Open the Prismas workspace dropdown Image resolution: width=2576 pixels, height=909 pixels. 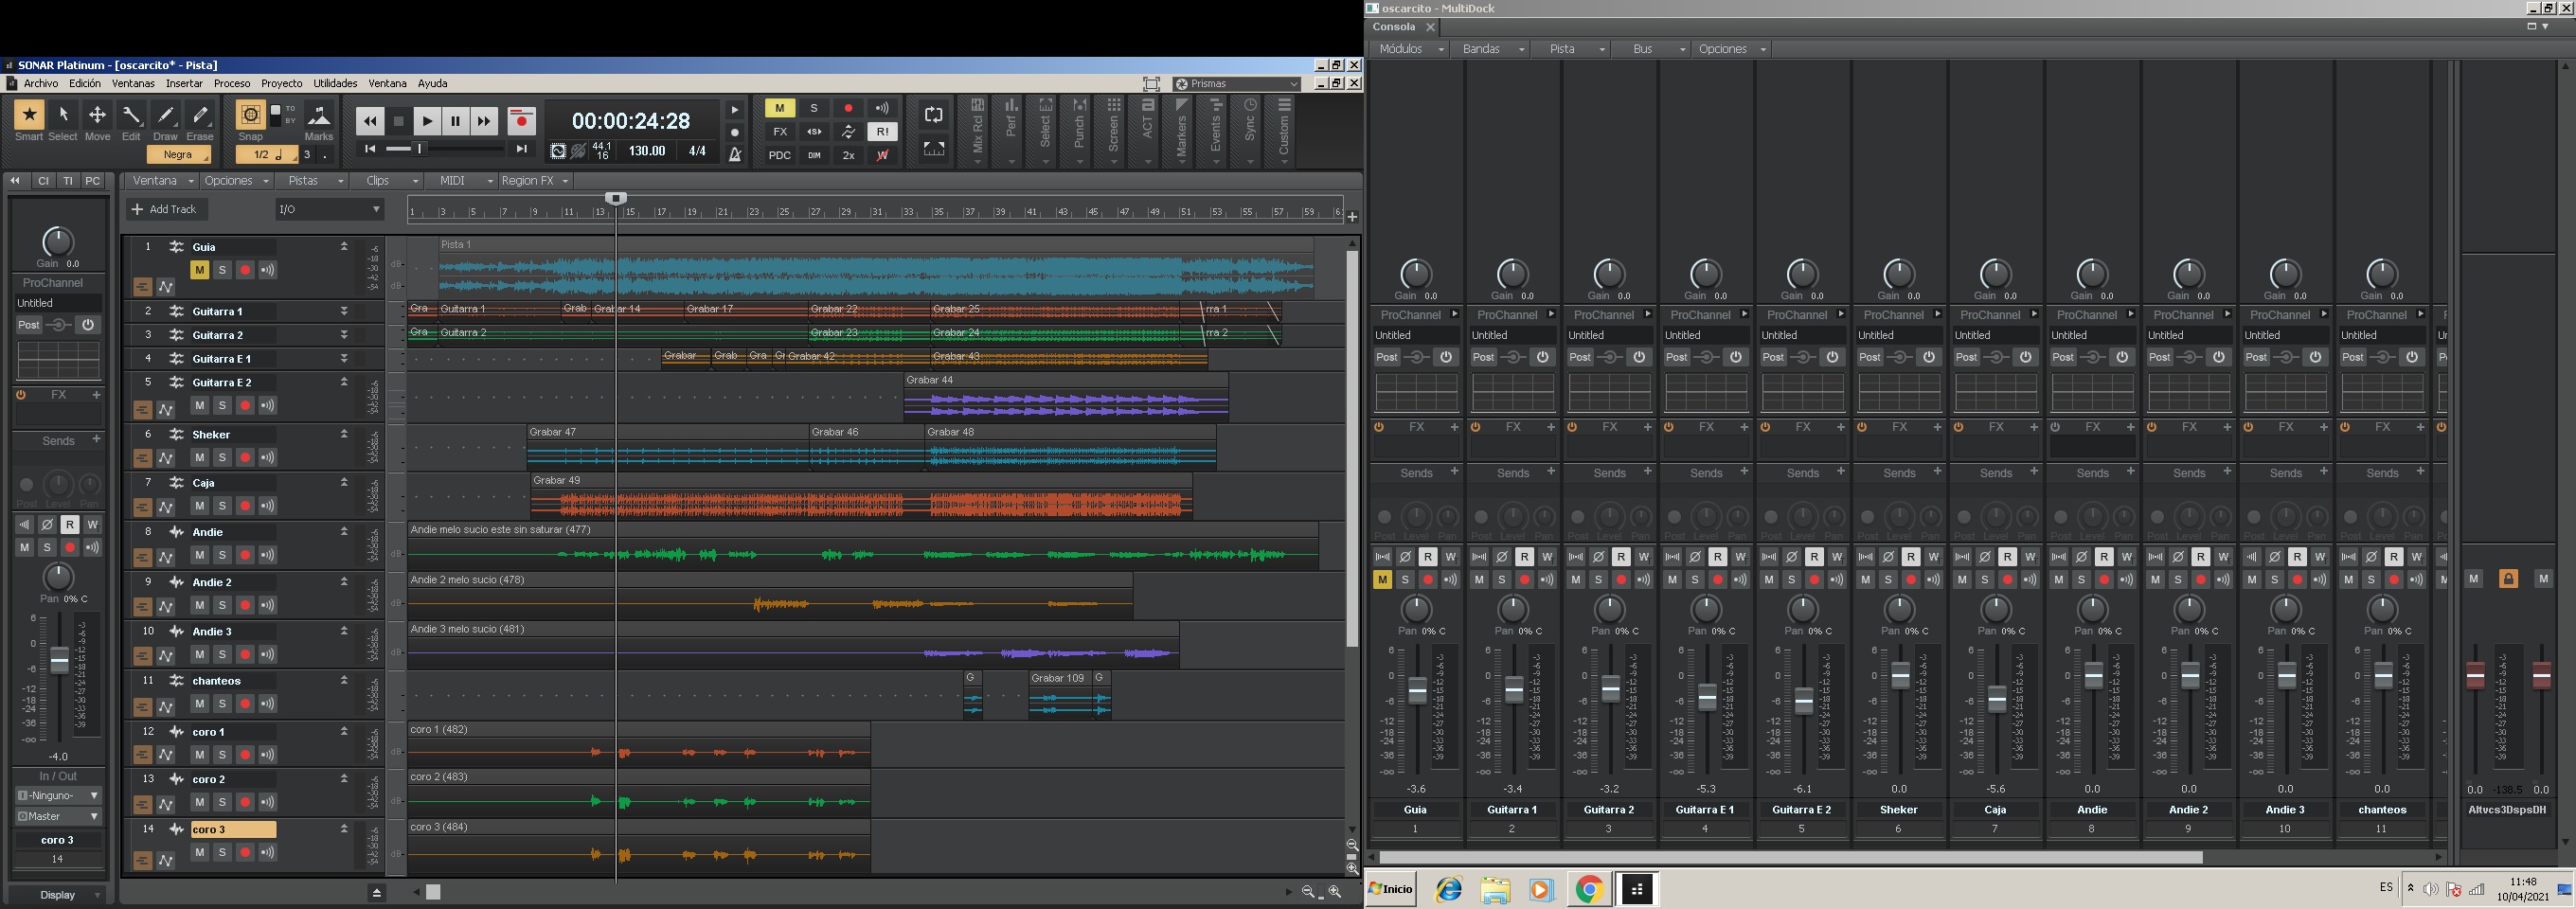click(1237, 84)
